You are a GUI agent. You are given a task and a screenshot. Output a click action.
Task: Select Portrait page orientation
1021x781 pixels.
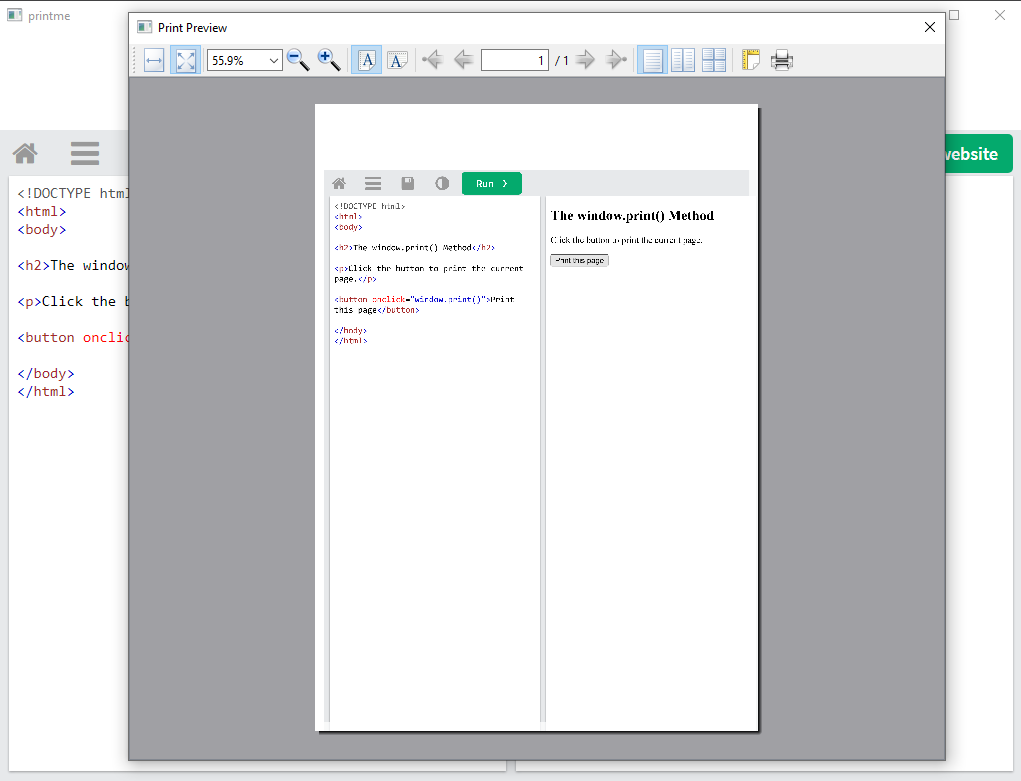(366, 61)
